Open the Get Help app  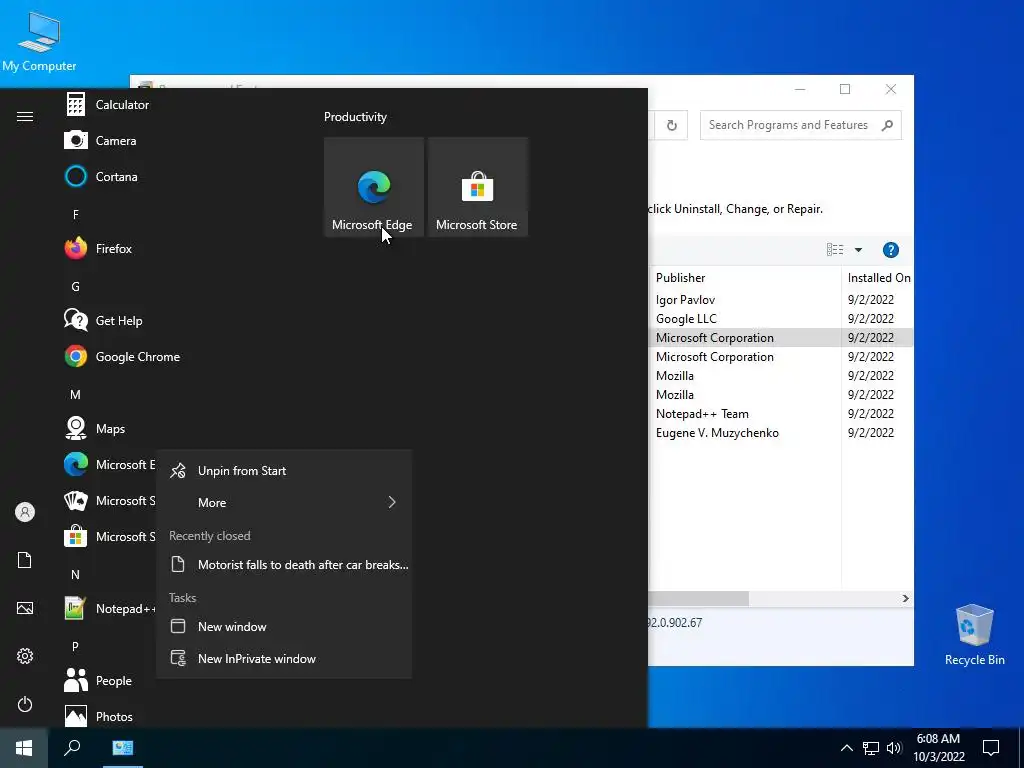tap(103, 321)
